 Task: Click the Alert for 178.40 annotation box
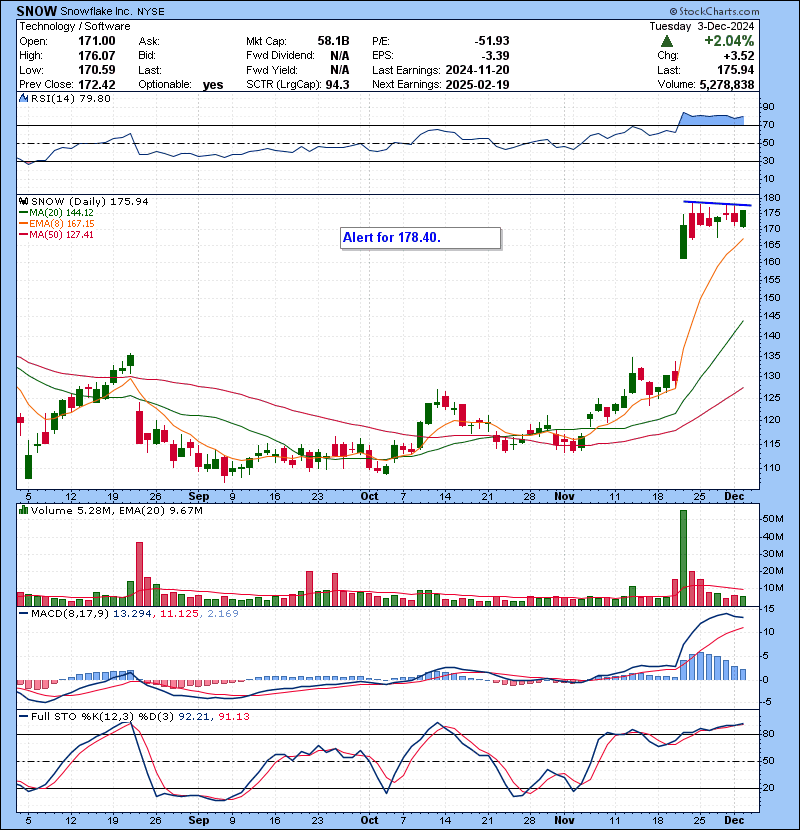[x=420, y=238]
